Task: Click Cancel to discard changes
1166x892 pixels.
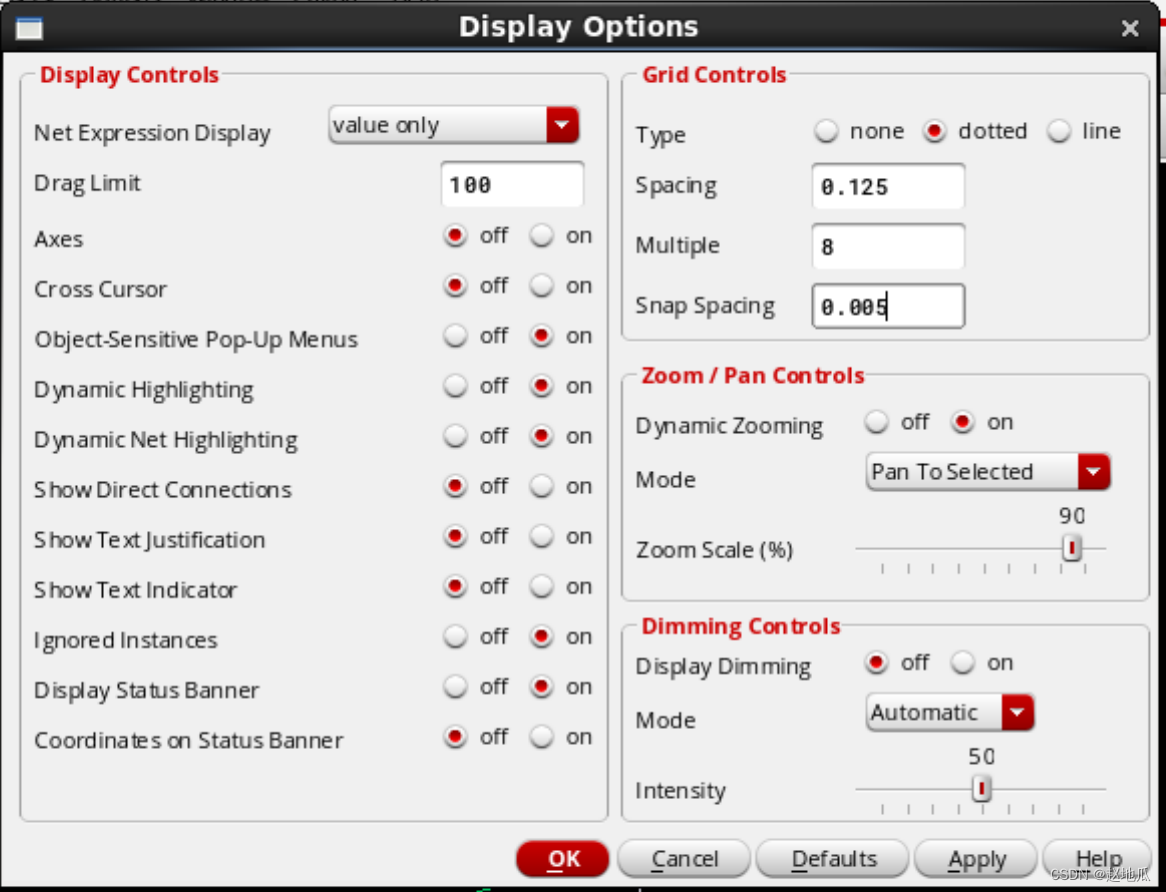Action: click(685, 859)
